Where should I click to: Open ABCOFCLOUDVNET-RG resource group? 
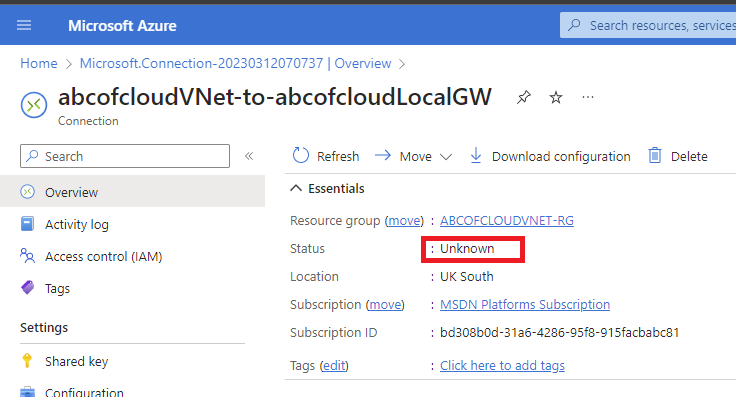pos(507,221)
